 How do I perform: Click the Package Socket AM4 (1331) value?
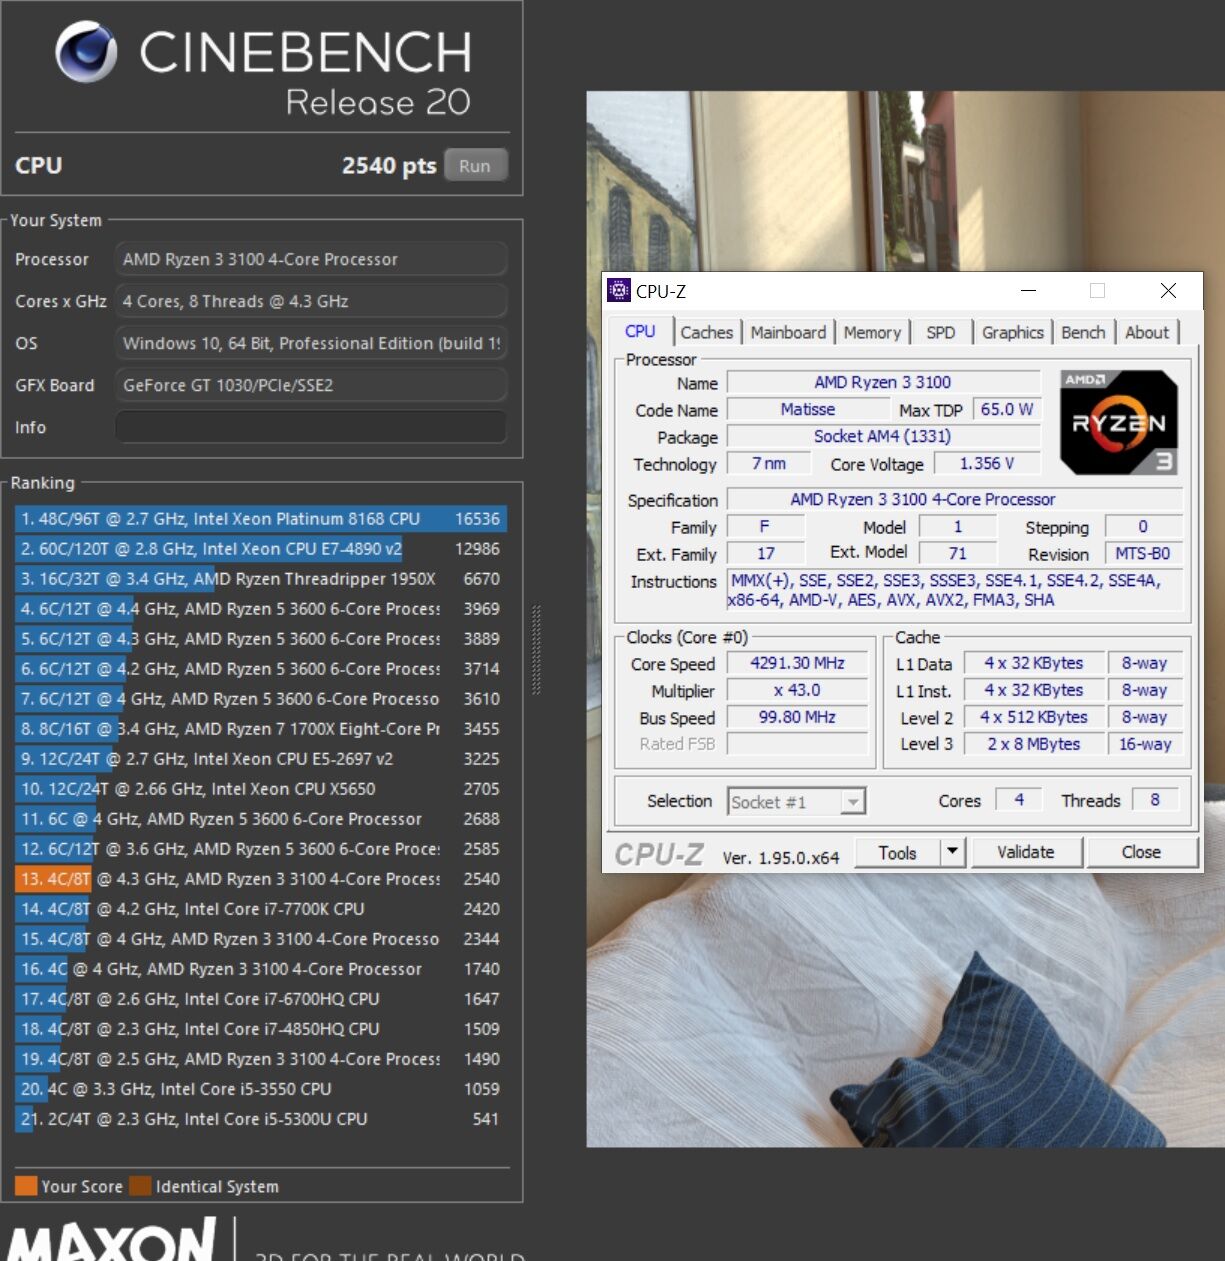click(882, 436)
